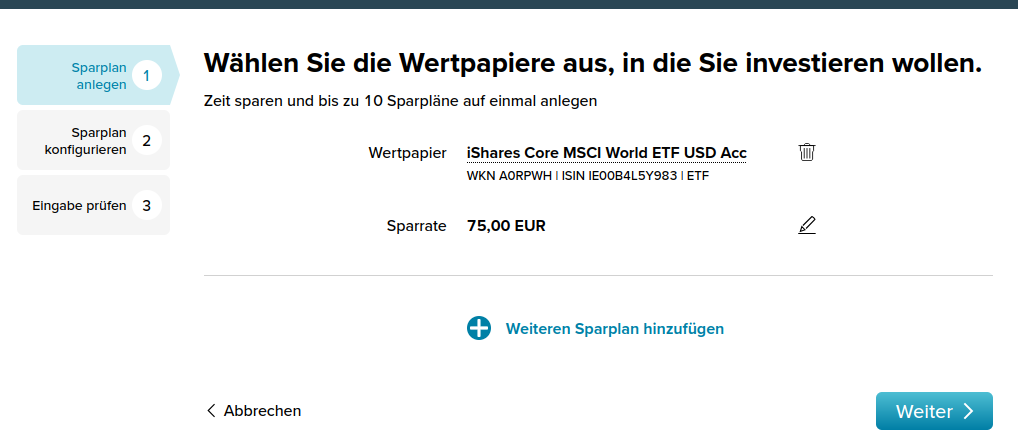The image size is (1018, 444).
Task: Open iShares Core MSCI World ETF link
Action: tap(606, 153)
